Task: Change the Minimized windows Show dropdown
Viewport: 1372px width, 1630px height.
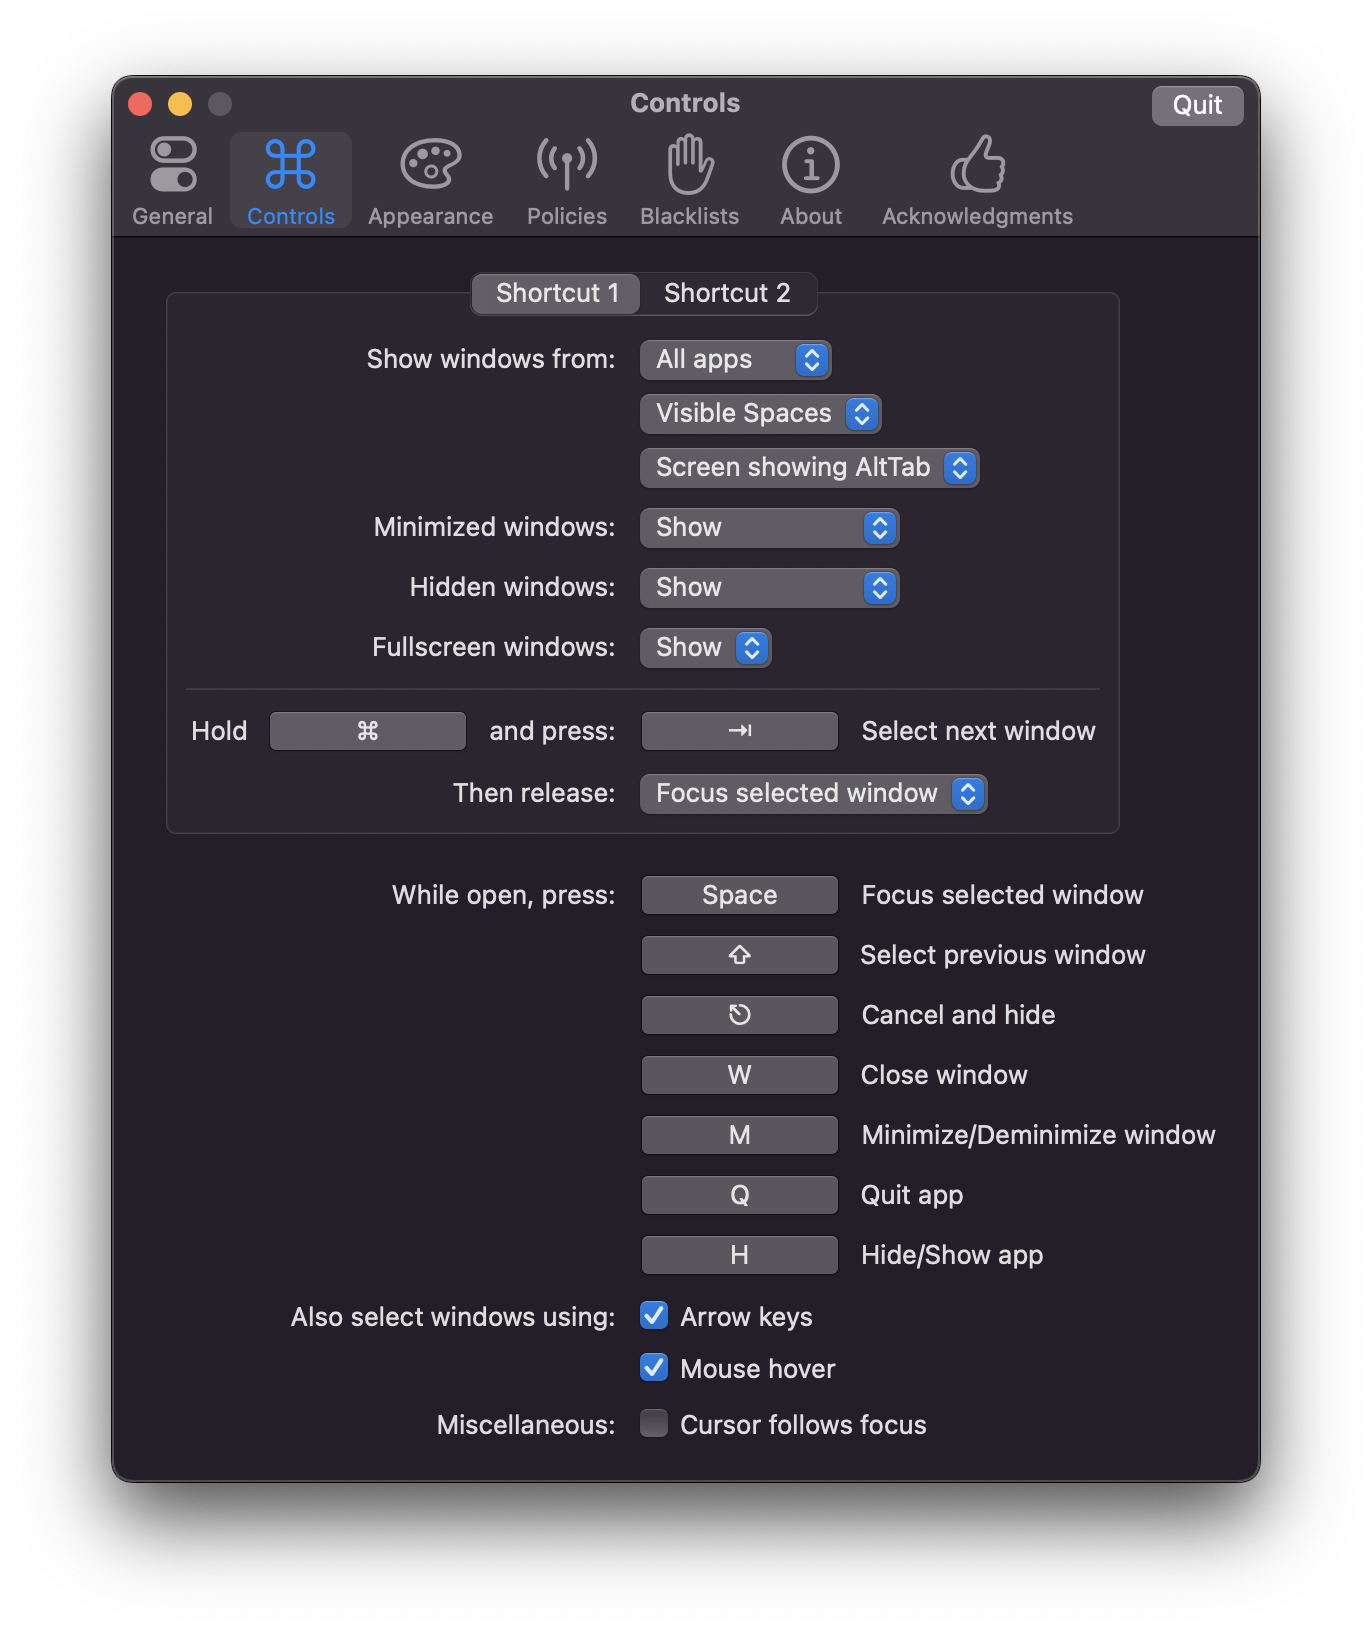Action: tap(769, 528)
